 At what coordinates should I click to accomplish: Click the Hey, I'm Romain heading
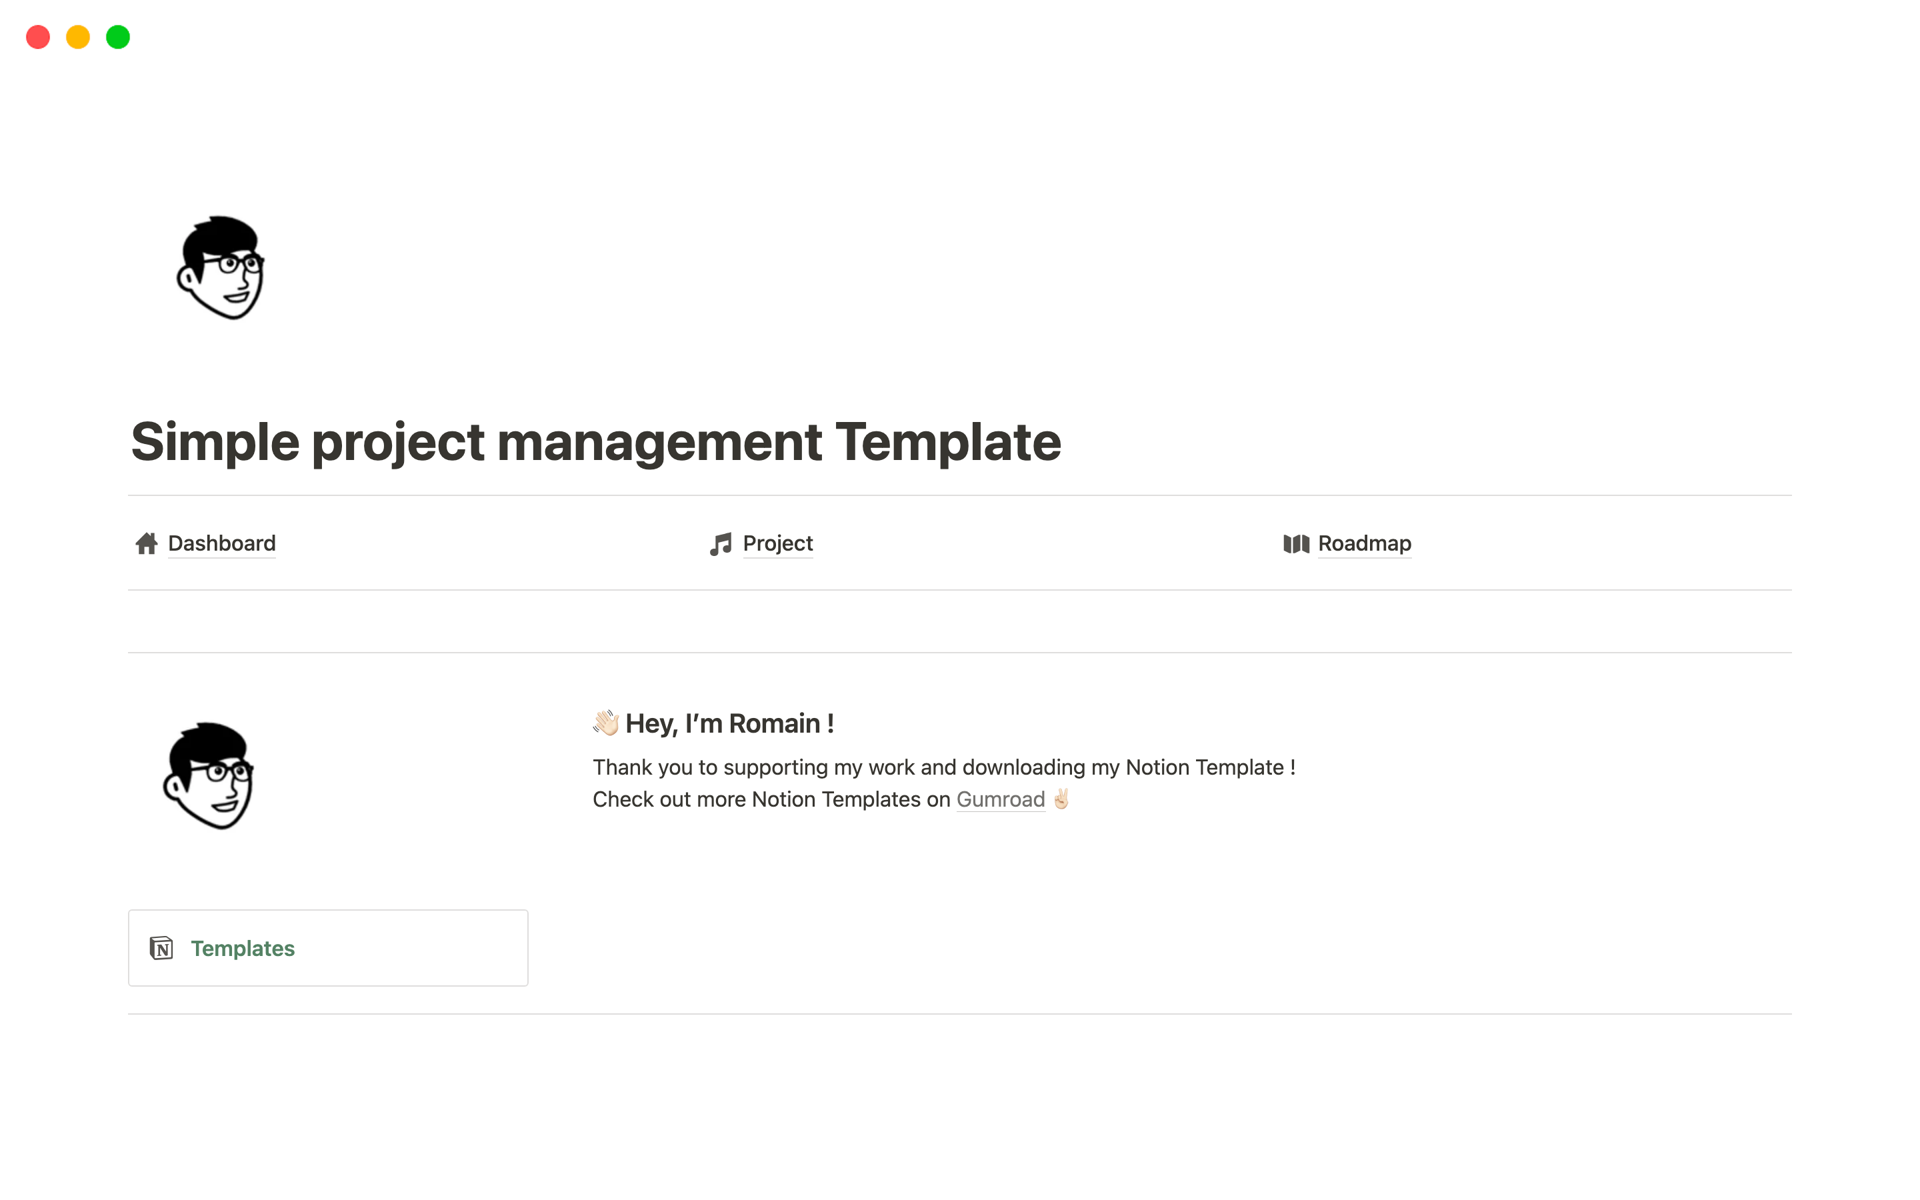(x=729, y=723)
